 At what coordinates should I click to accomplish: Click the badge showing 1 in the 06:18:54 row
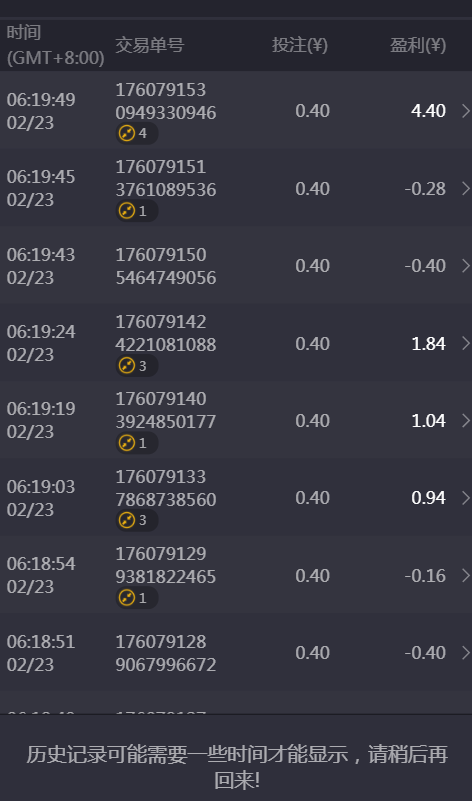tap(136, 598)
